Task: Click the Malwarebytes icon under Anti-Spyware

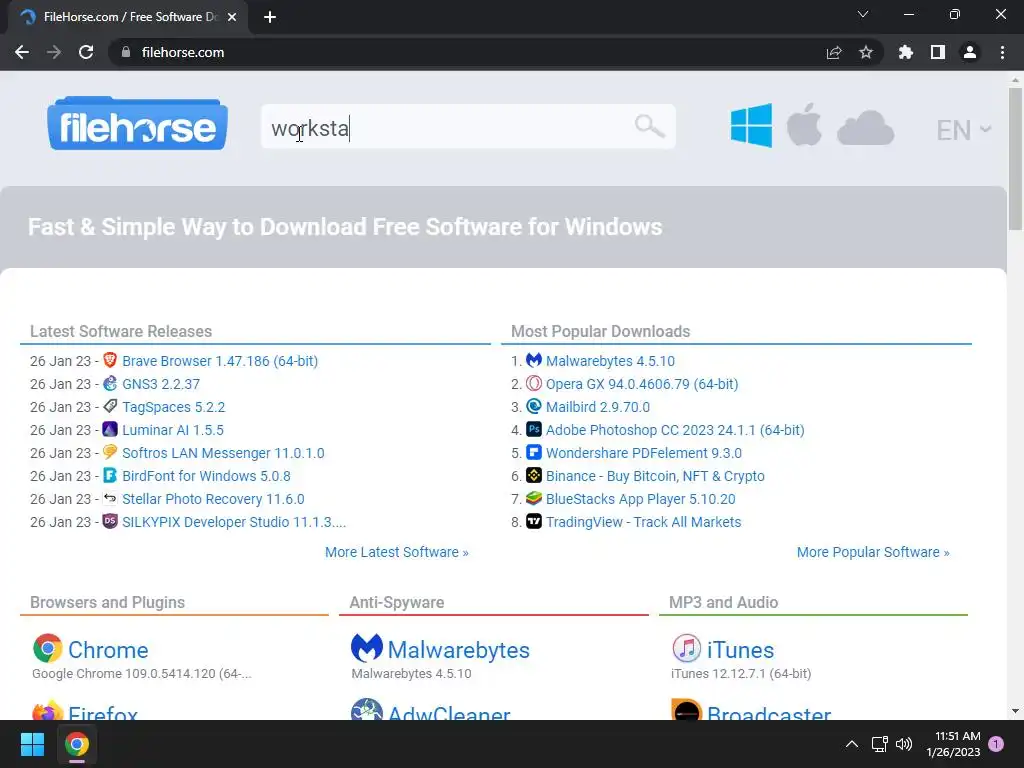Action: (x=366, y=648)
